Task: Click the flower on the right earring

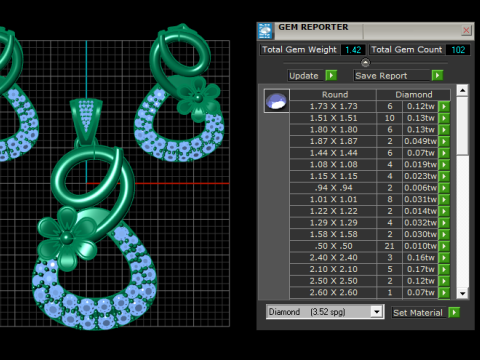Action: pyautogui.click(x=198, y=98)
